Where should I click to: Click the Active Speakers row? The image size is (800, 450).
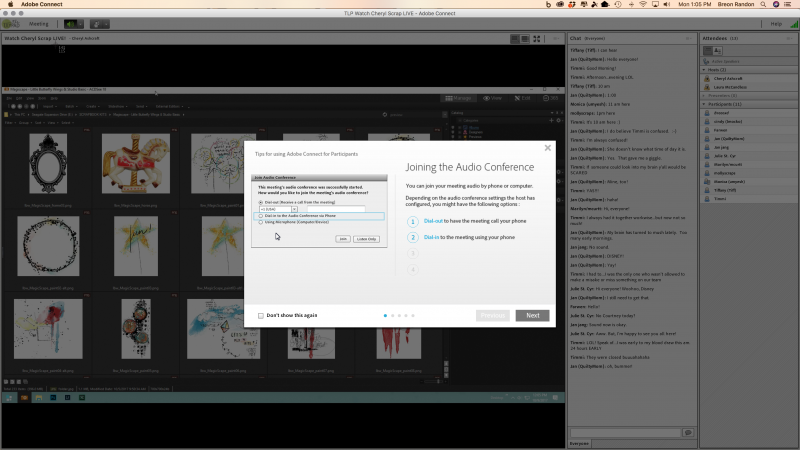[x=748, y=61]
